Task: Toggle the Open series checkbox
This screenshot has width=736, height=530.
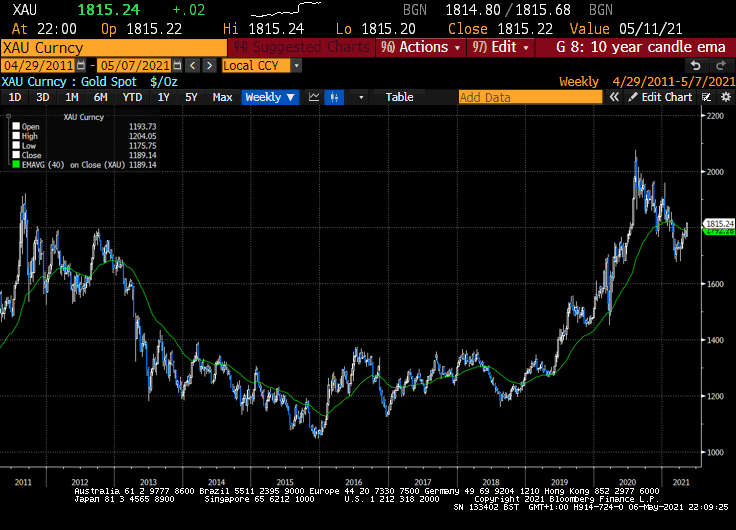Action: pos(16,126)
